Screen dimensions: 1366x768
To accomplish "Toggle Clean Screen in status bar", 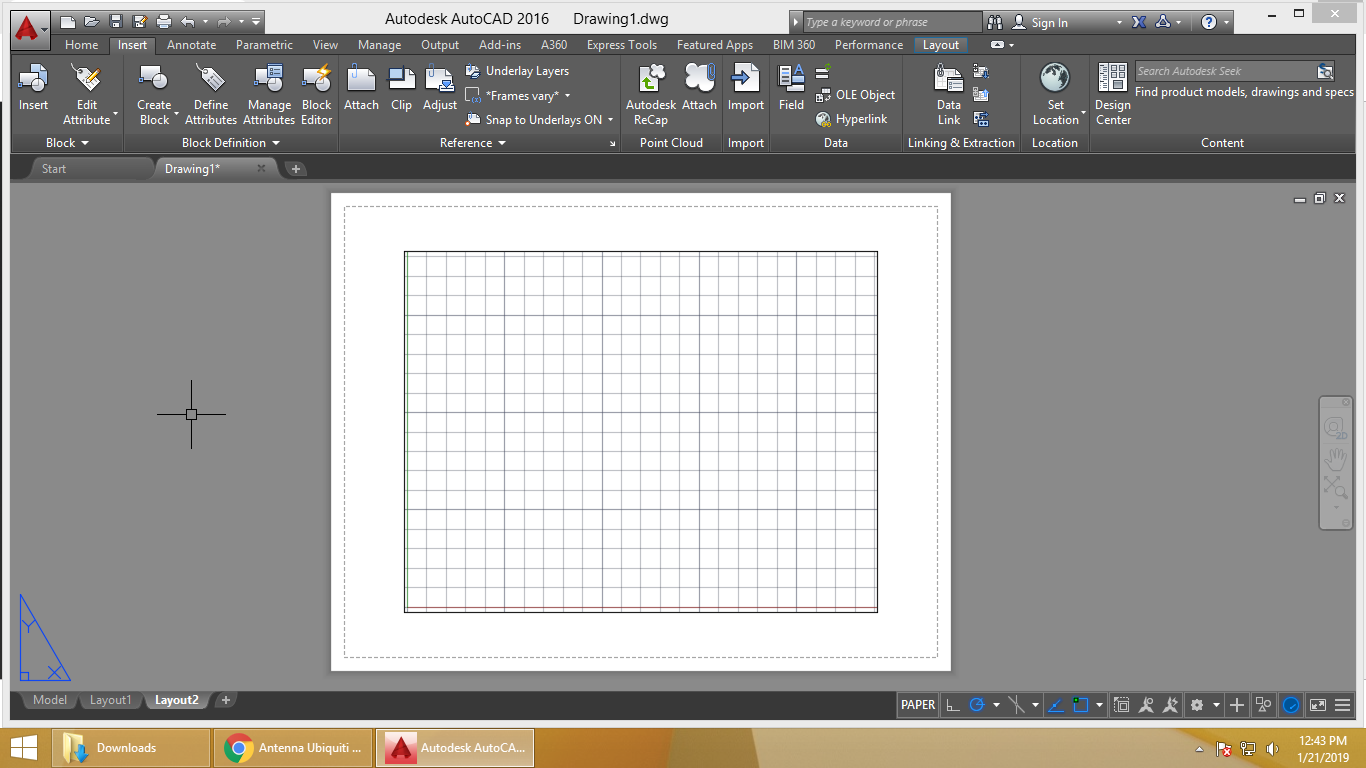I will click(x=1318, y=705).
